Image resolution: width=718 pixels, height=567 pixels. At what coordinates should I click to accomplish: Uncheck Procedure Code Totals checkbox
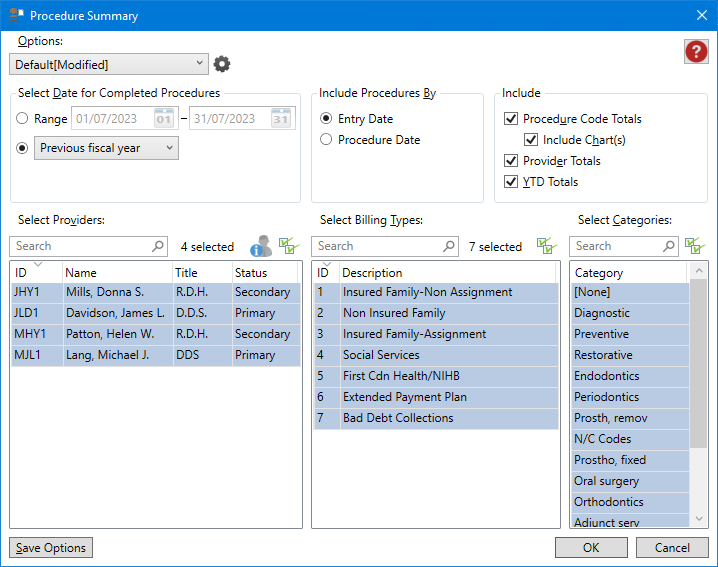tap(511, 119)
